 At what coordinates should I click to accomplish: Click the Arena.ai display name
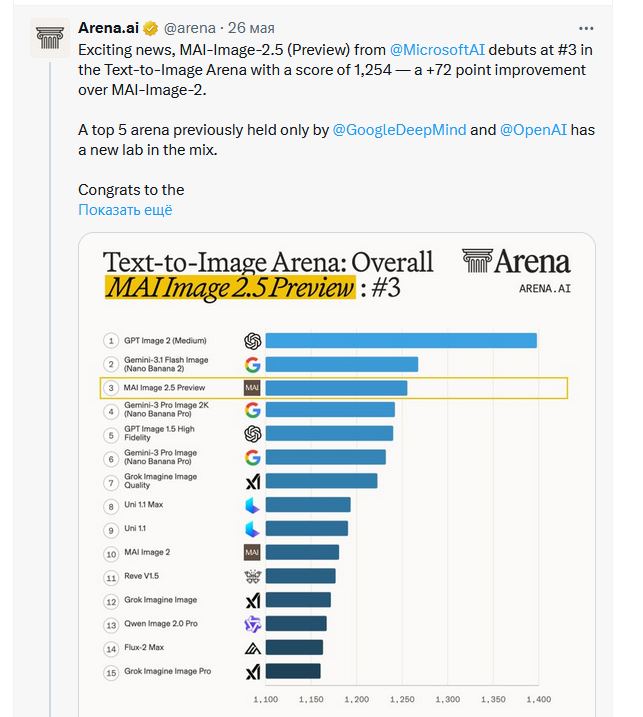tap(108, 28)
